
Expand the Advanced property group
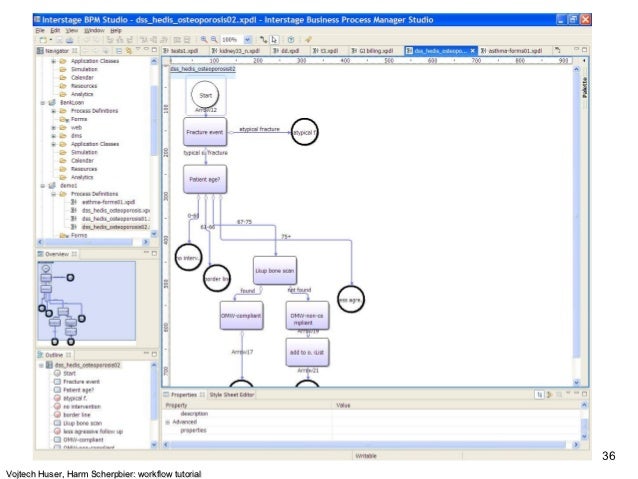167,422
